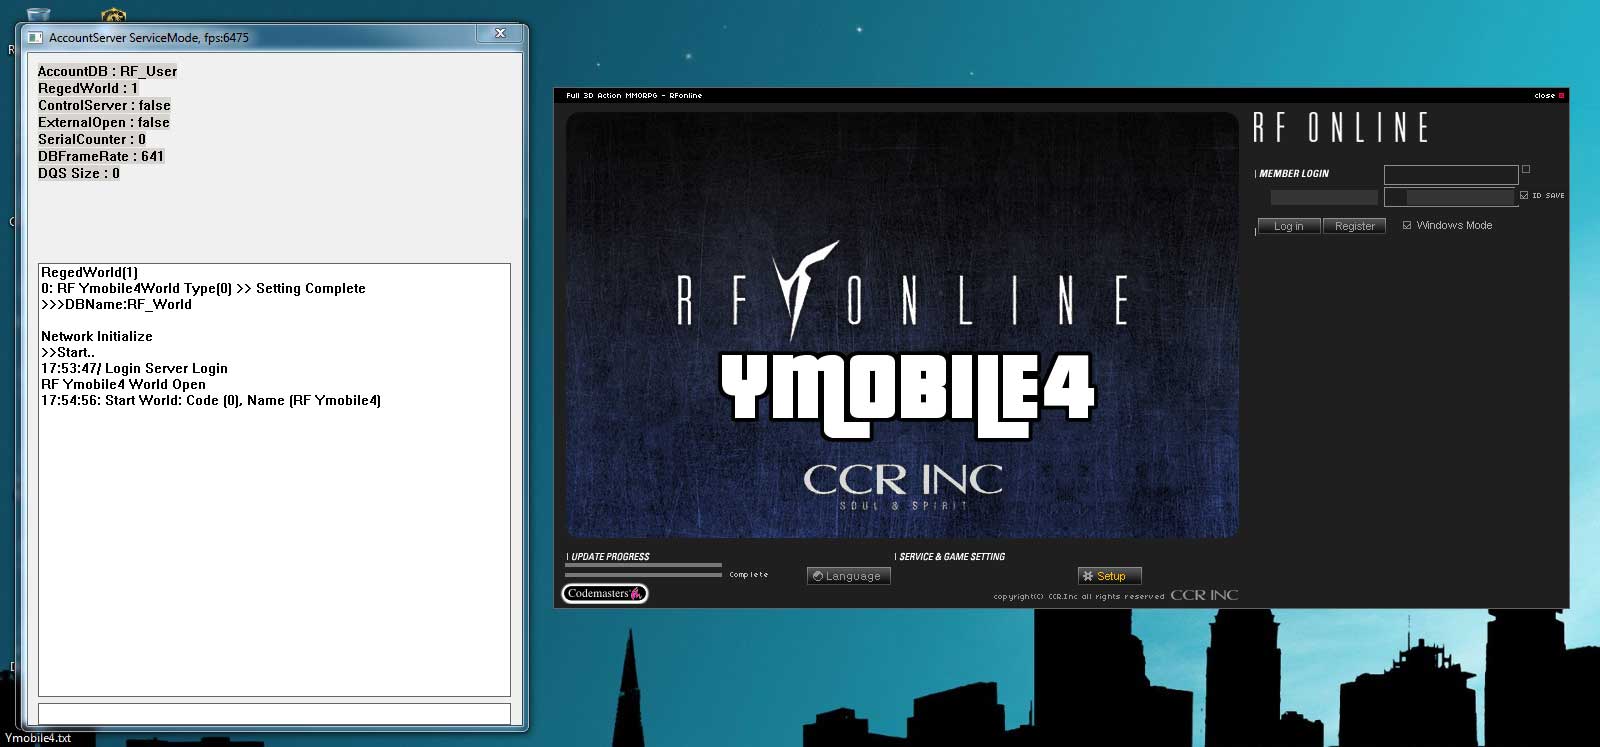Click the 'DQS Size : 0' status line
The height and width of the screenshot is (747, 1600).
click(x=78, y=173)
